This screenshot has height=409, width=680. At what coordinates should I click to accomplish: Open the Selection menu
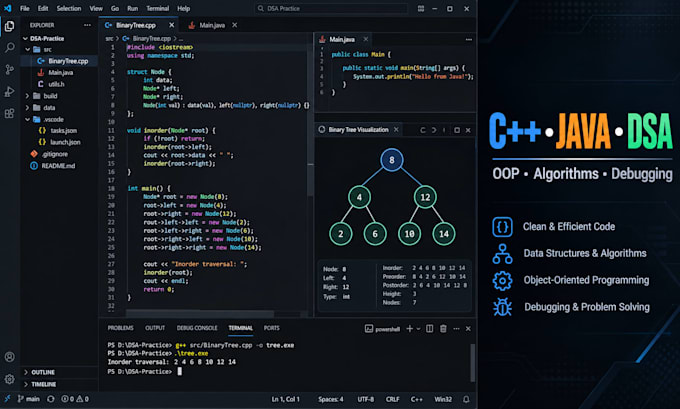point(69,8)
